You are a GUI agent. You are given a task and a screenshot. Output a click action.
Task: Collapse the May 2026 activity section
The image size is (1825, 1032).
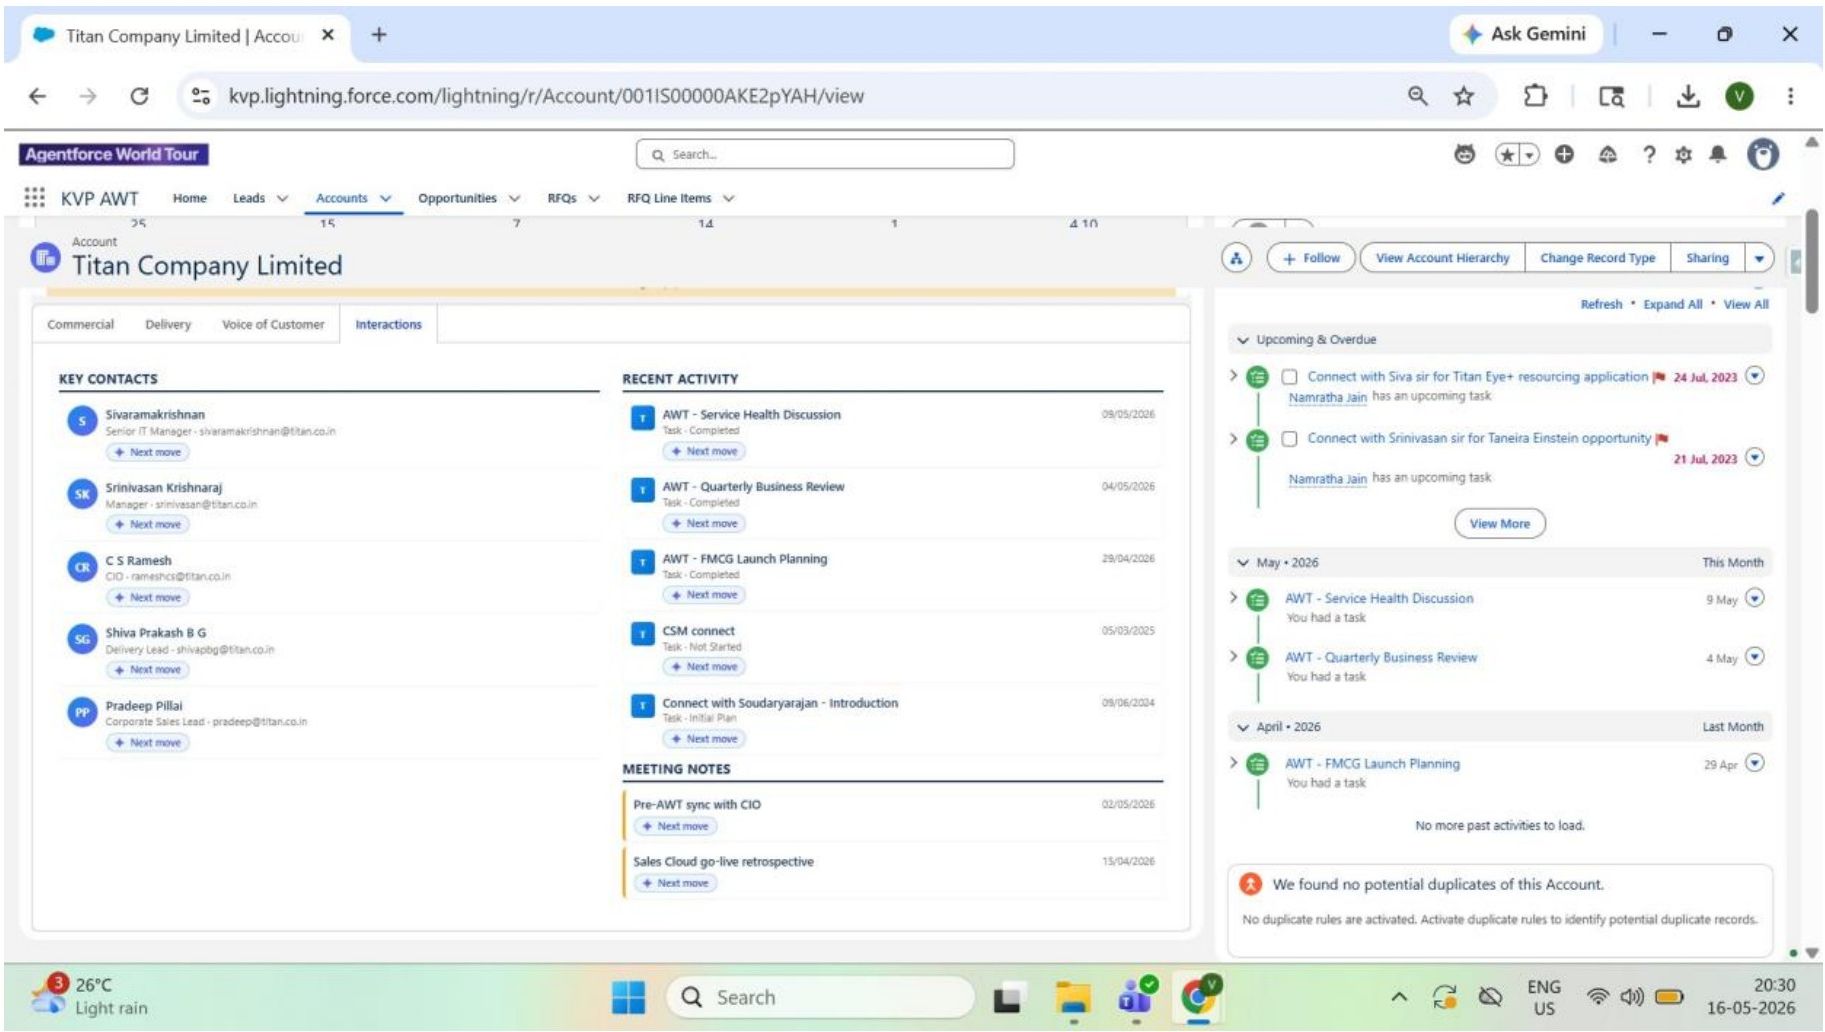[1243, 563]
